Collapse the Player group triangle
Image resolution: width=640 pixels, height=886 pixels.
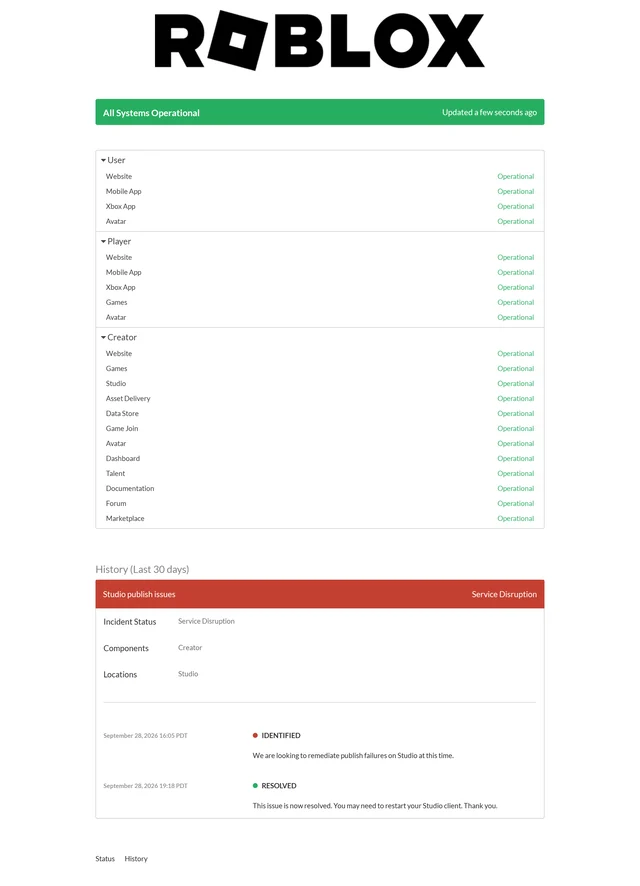click(103, 241)
